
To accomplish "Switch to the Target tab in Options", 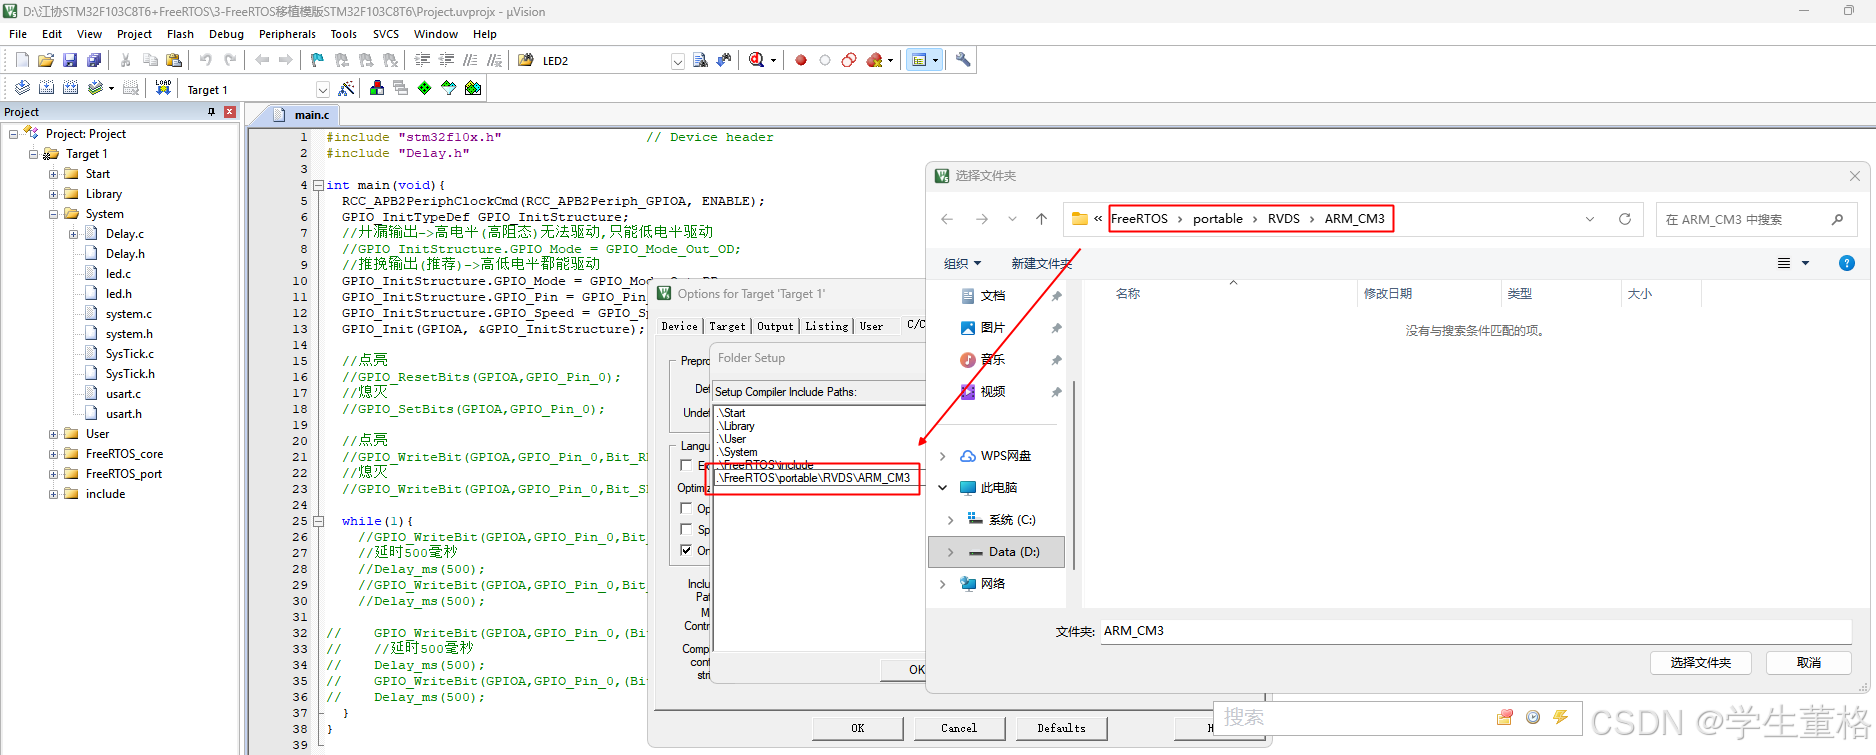I will pos(727,326).
